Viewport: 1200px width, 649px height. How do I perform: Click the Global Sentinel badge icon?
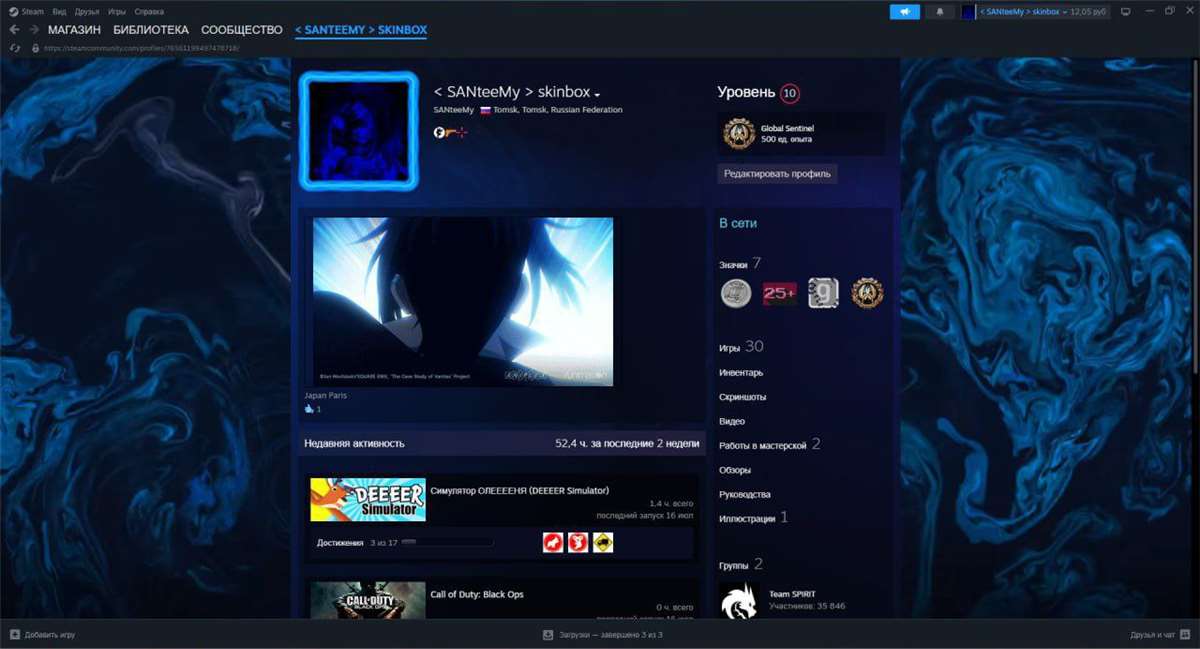click(x=739, y=133)
